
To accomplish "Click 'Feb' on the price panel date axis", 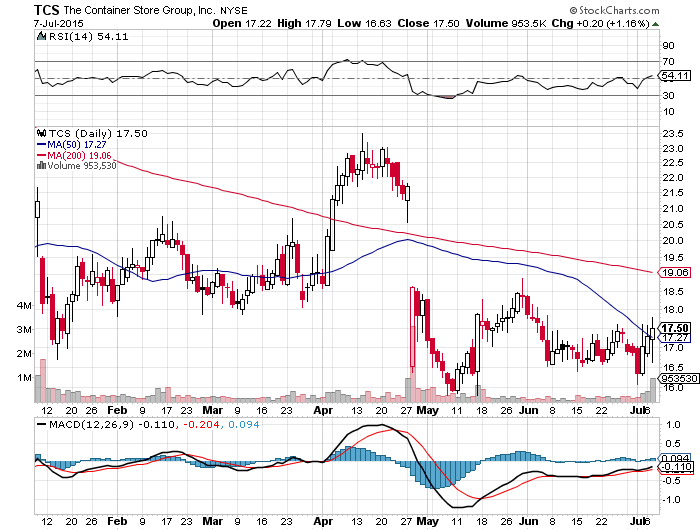I will (117, 410).
